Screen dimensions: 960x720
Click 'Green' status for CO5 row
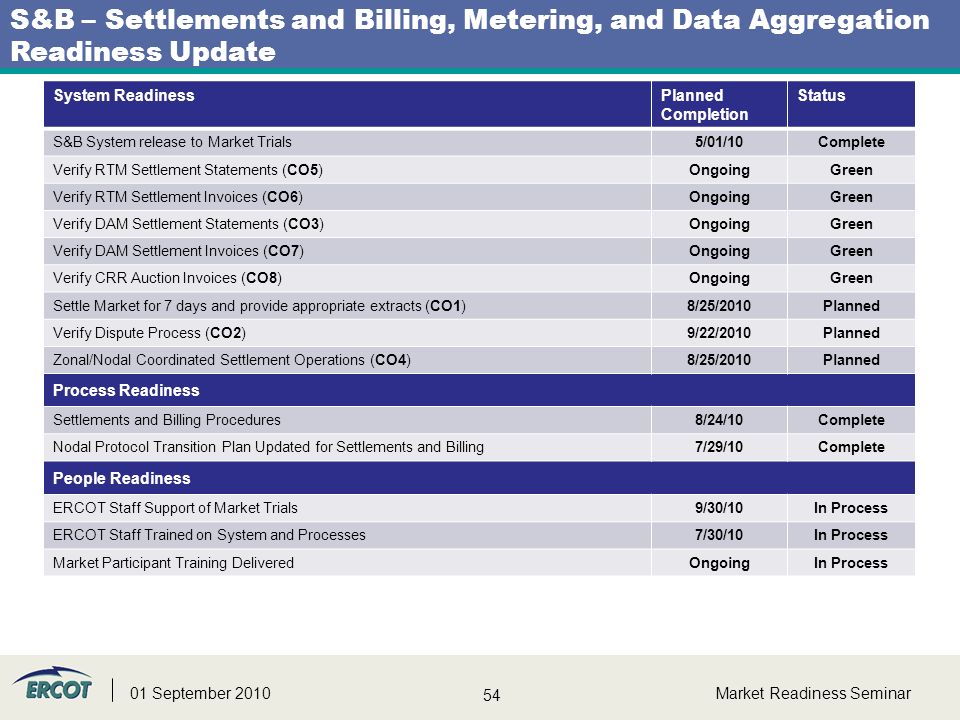(851, 170)
